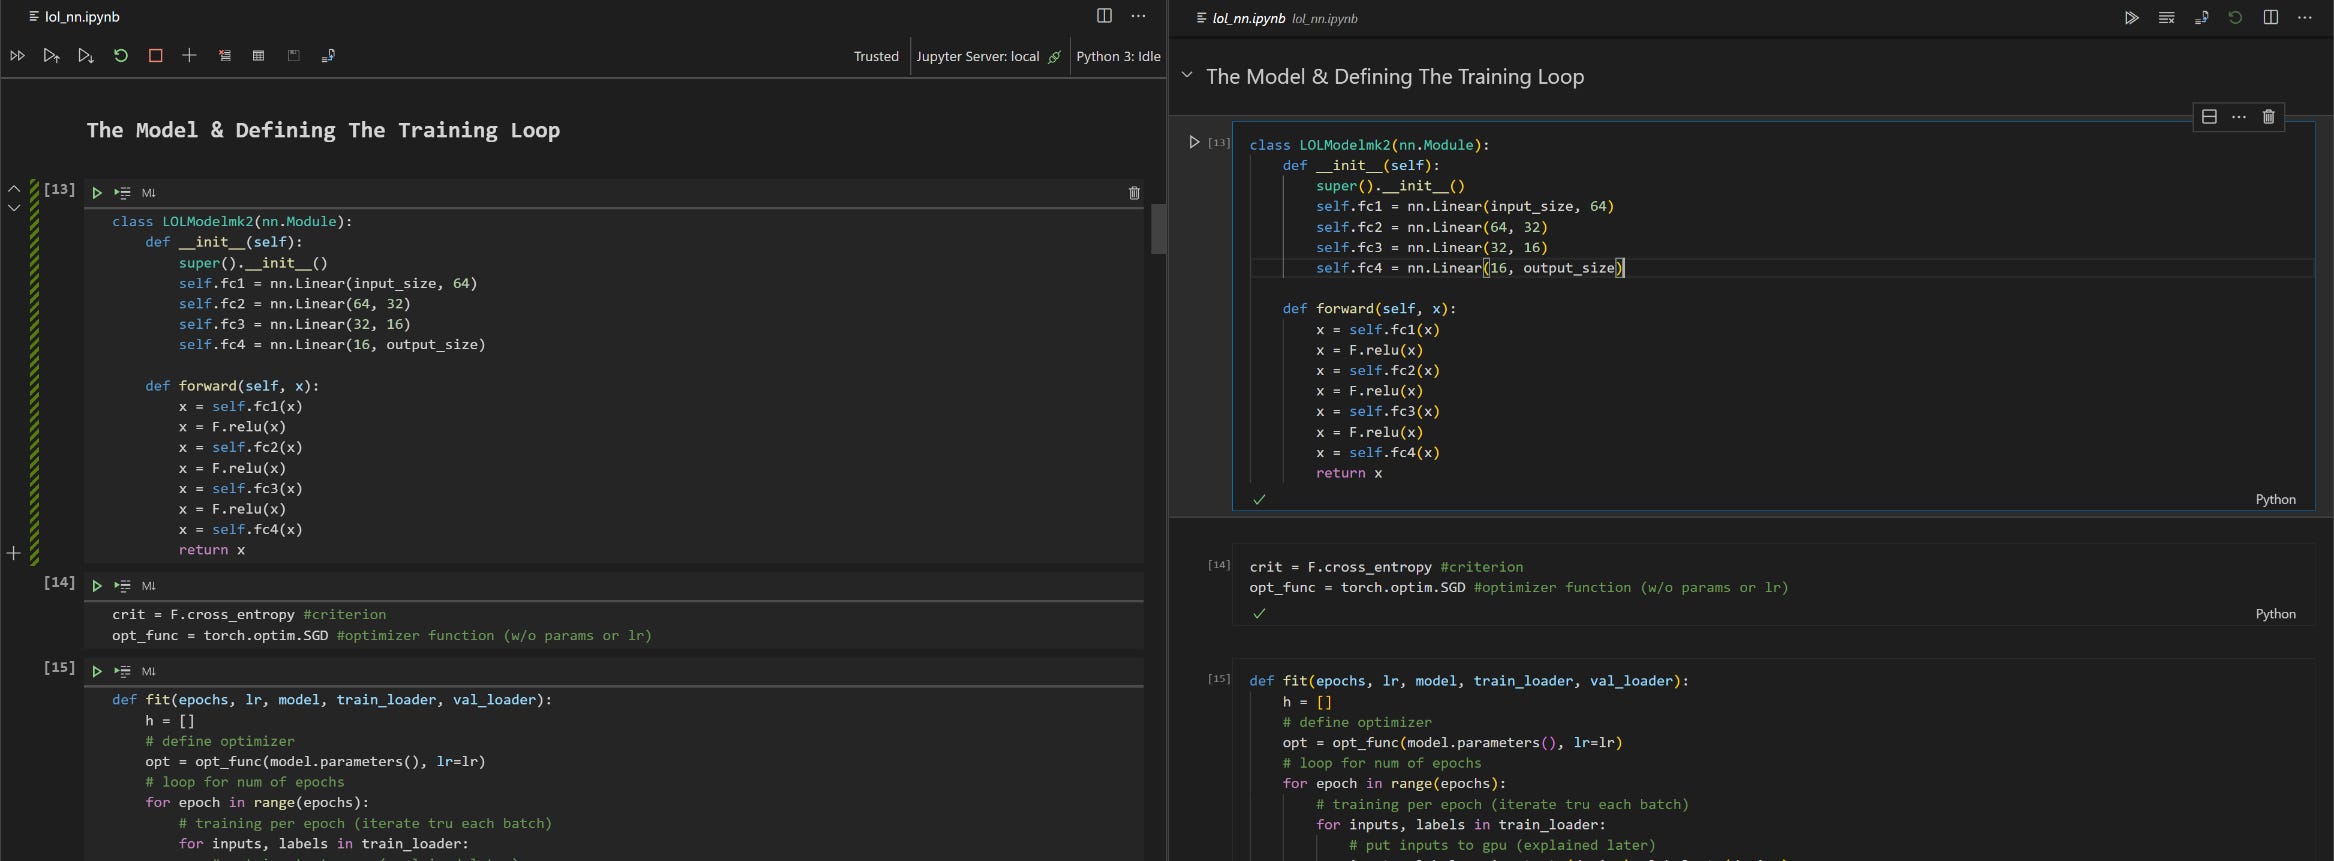
Task: Click success checkmark under right cell [13]
Action: pyautogui.click(x=1259, y=499)
